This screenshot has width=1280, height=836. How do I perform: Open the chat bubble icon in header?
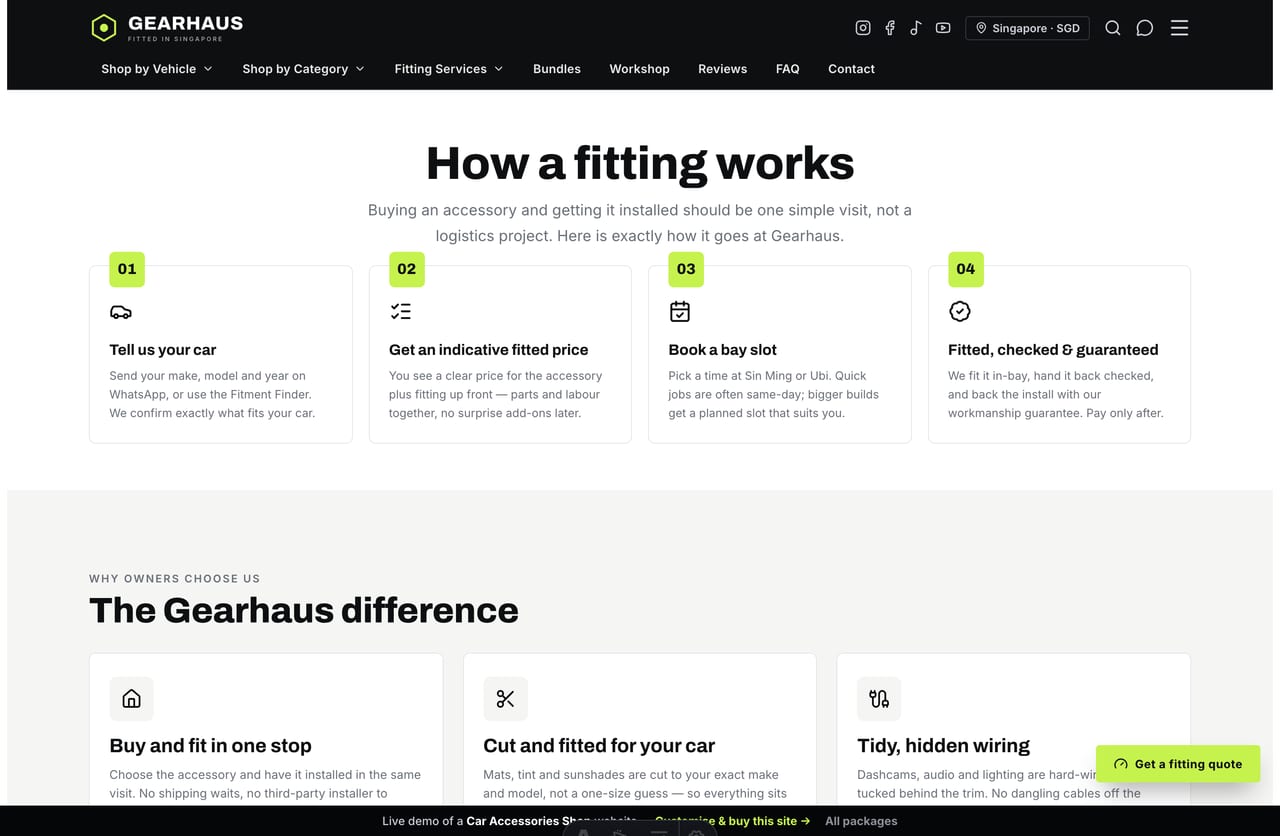click(x=1145, y=28)
